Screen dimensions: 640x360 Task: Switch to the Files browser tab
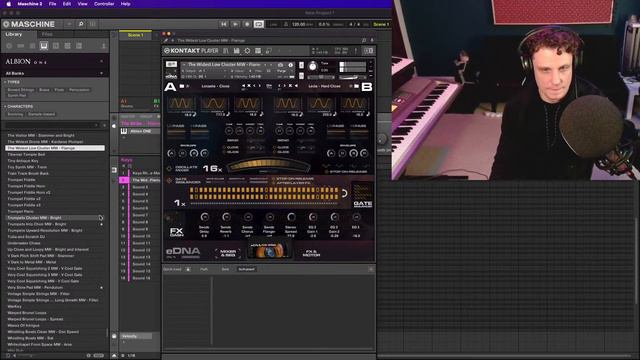point(47,34)
